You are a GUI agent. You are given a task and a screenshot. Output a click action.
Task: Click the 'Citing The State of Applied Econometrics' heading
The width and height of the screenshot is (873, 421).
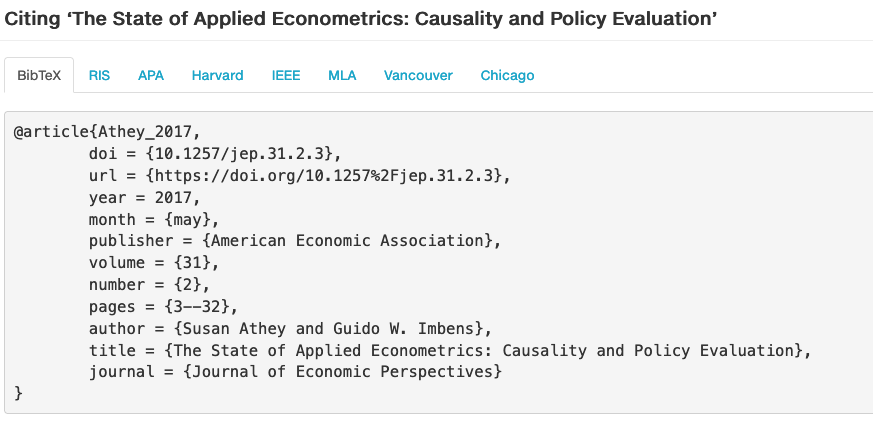pos(360,19)
